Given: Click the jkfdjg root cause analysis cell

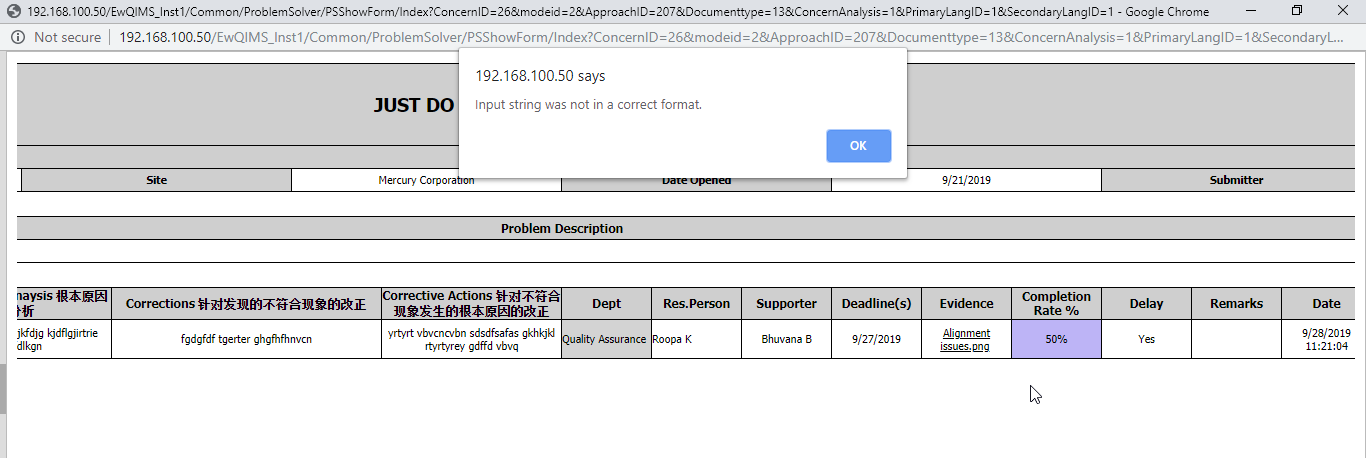Looking at the screenshot, I should pyautogui.click(x=64, y=339).
